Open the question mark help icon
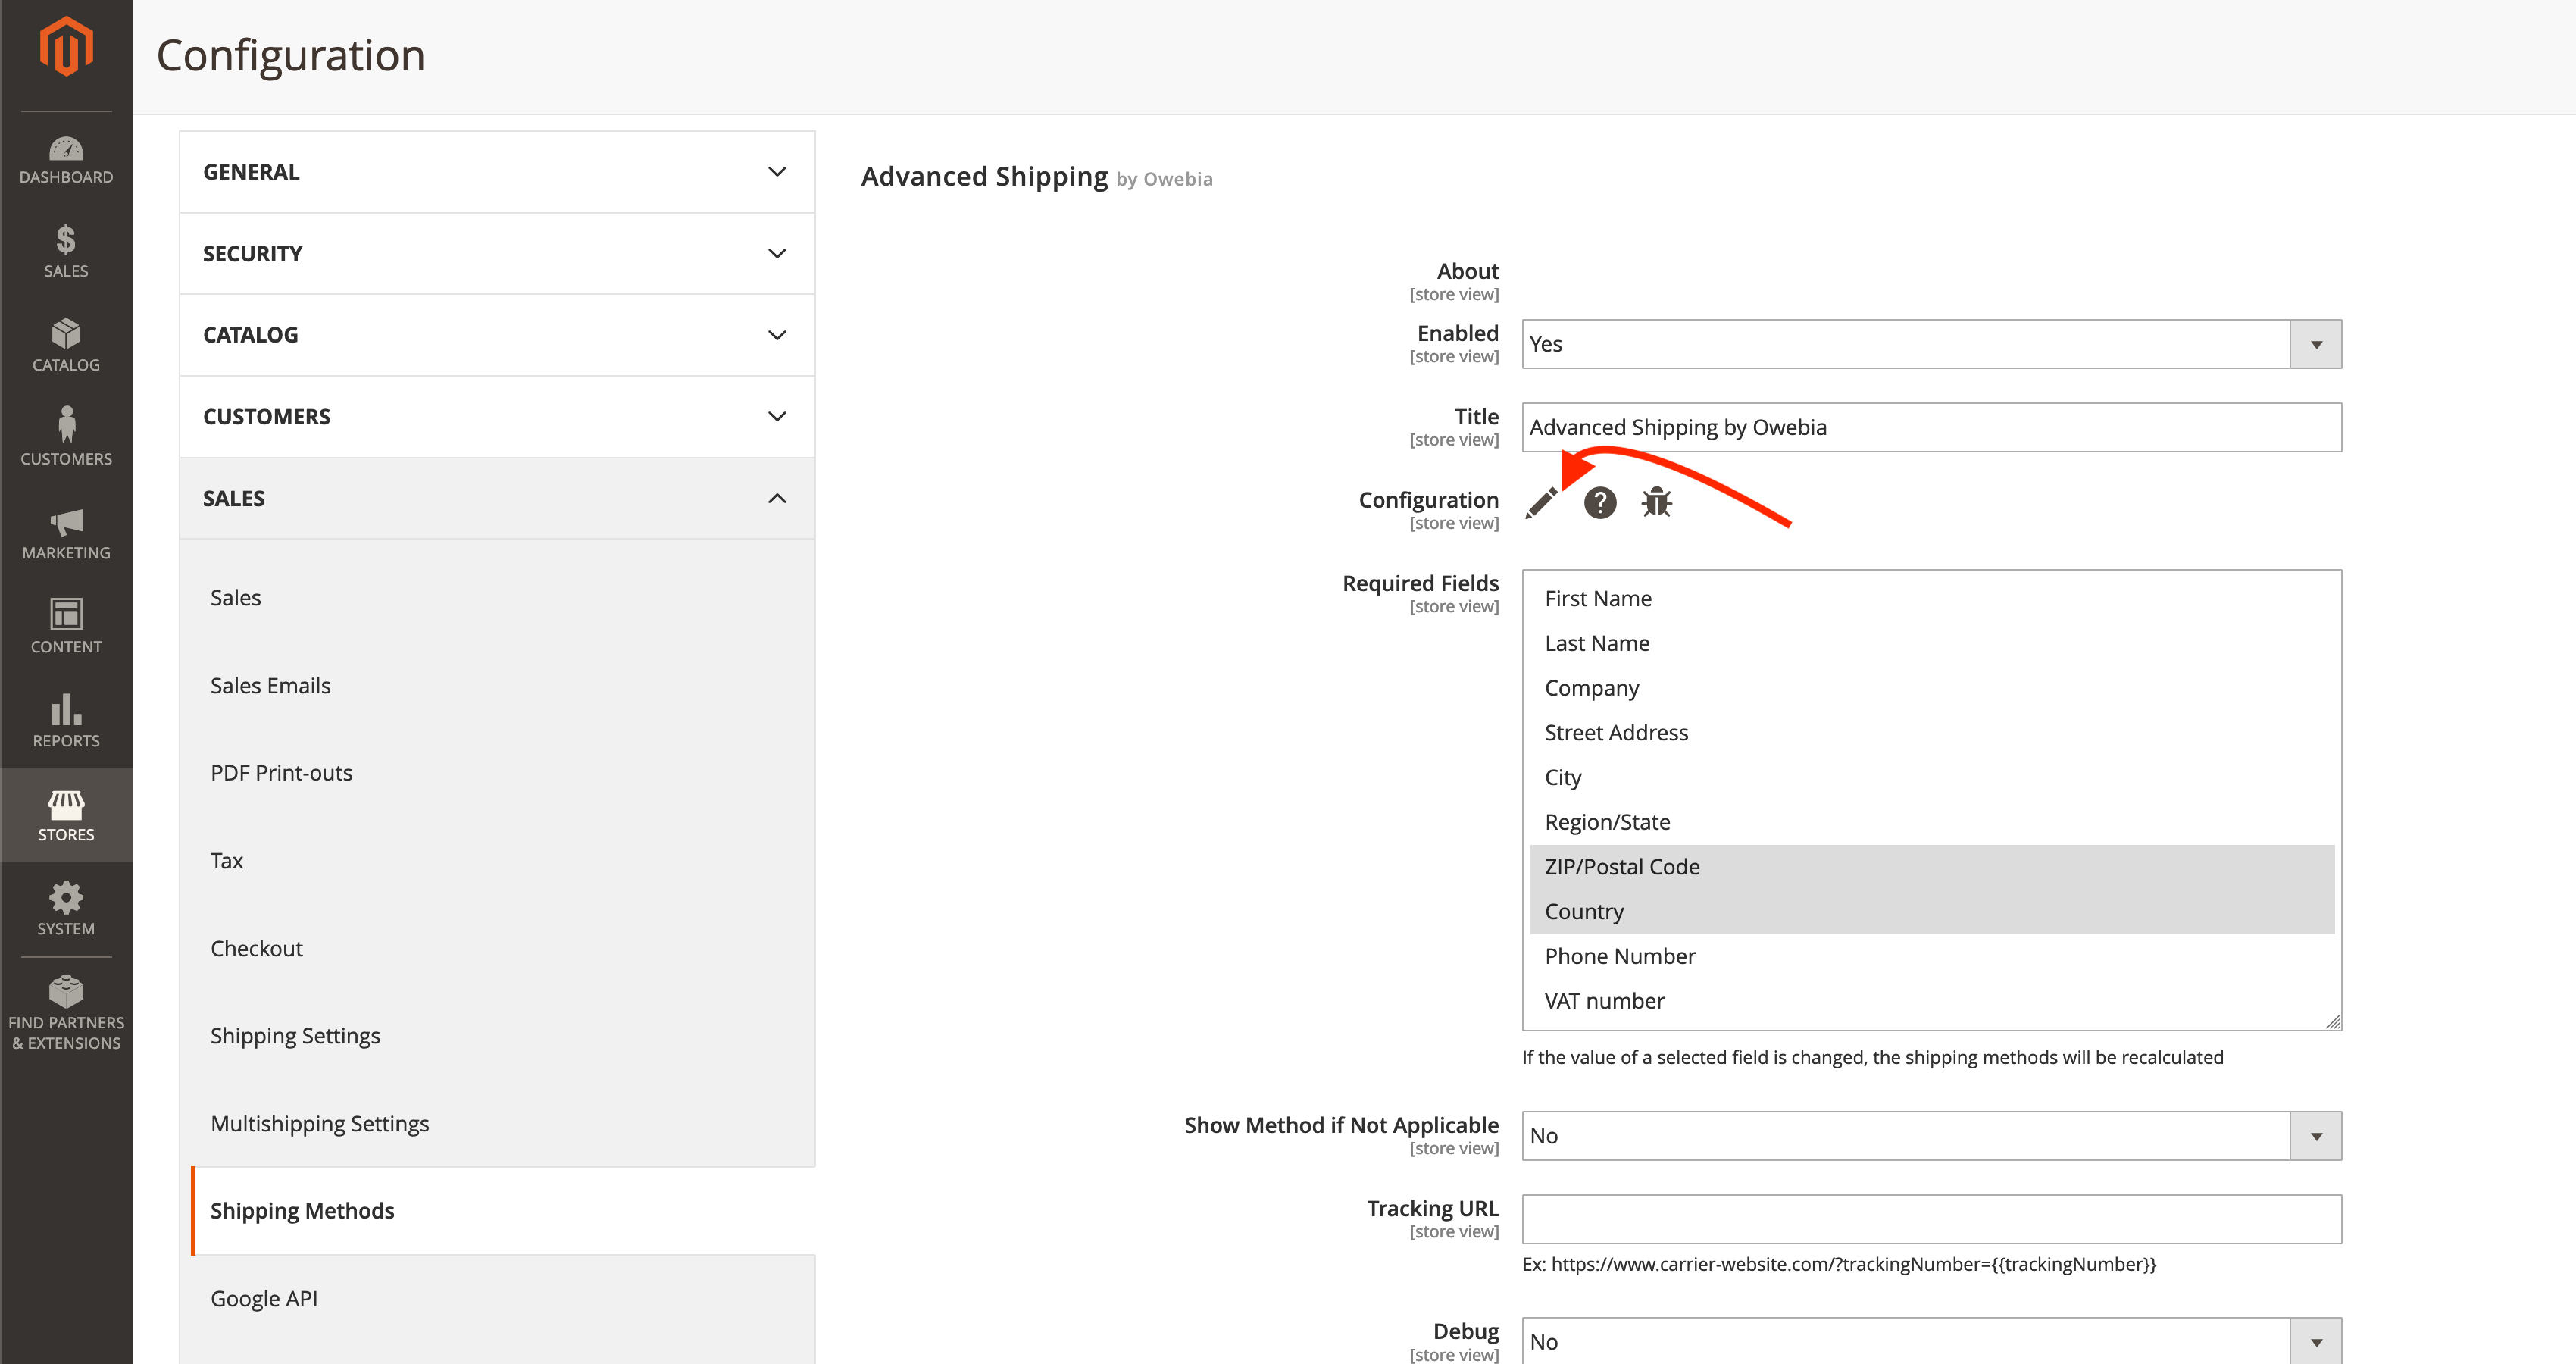Viewport: 2576px width, 1364px height. click(x=1600, y=502)
